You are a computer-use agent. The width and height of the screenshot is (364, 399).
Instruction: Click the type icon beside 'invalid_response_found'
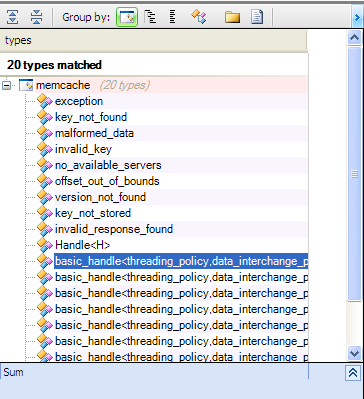click(x=45, y=229)
